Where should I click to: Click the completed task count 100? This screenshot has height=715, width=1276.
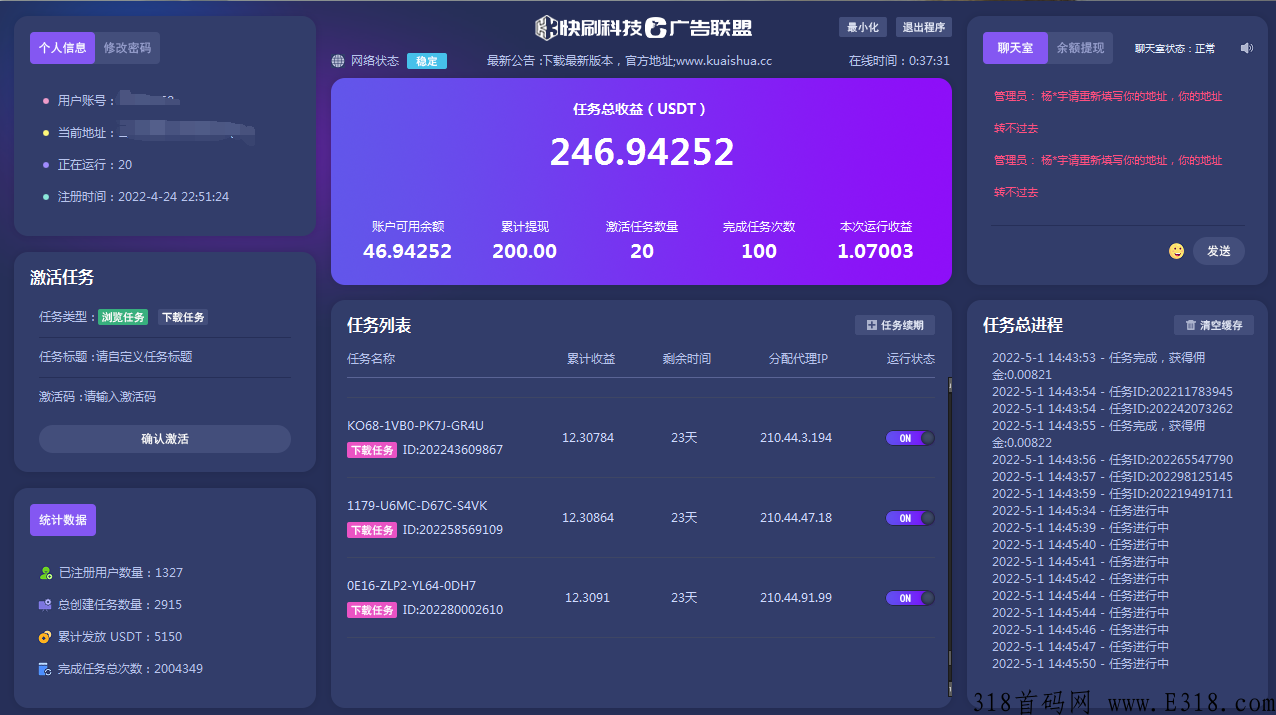[x=759, y=251]
